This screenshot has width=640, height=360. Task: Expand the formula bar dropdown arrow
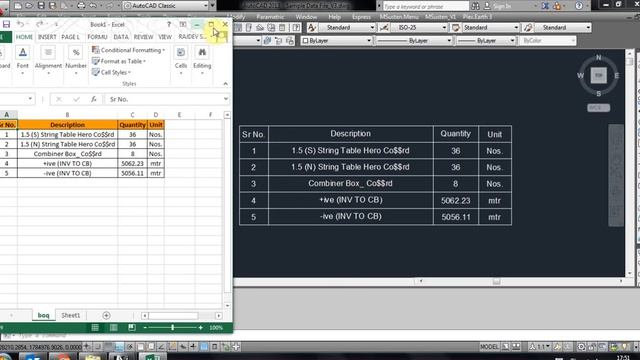click(x=226, y=99)
